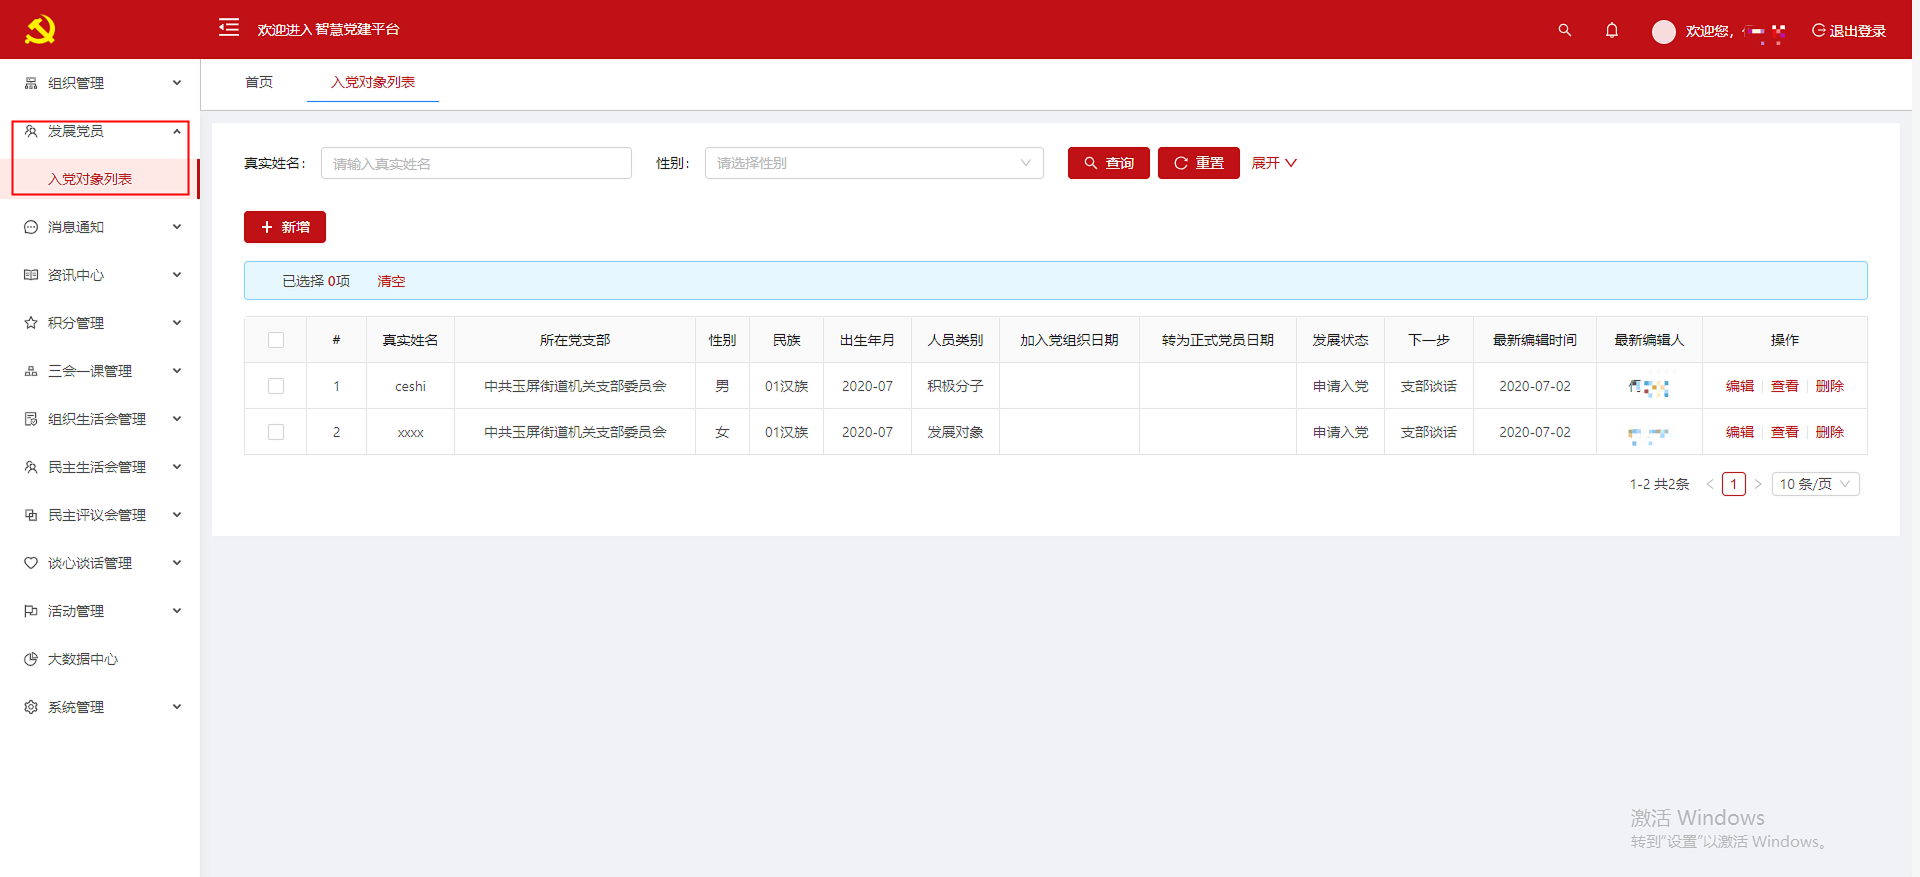Go to previous page arrow
The image size is (1920, 877).
tap(1710, 484)
